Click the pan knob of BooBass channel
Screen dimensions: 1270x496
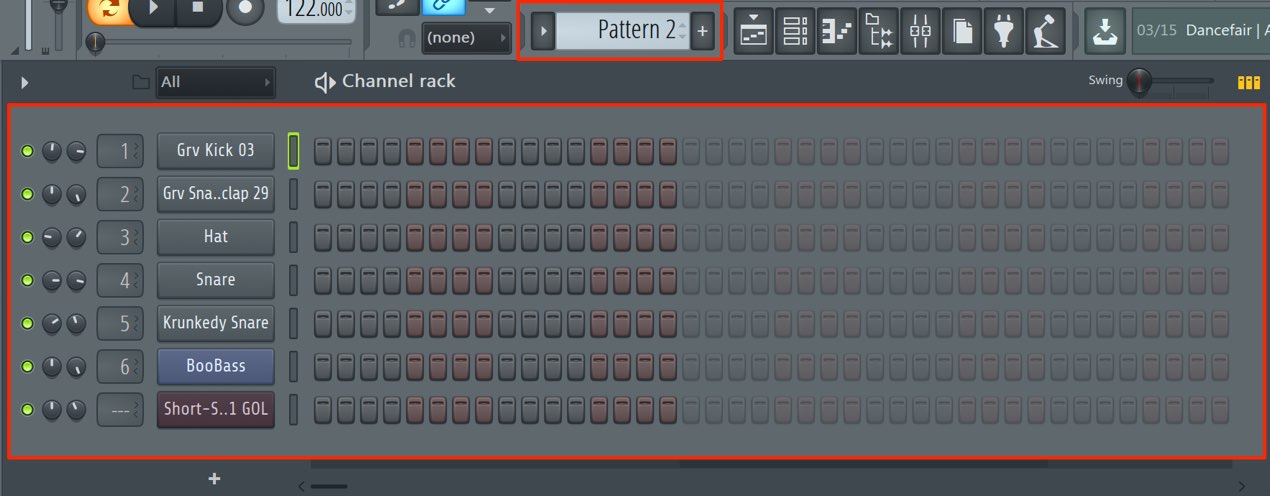point(53,366)
